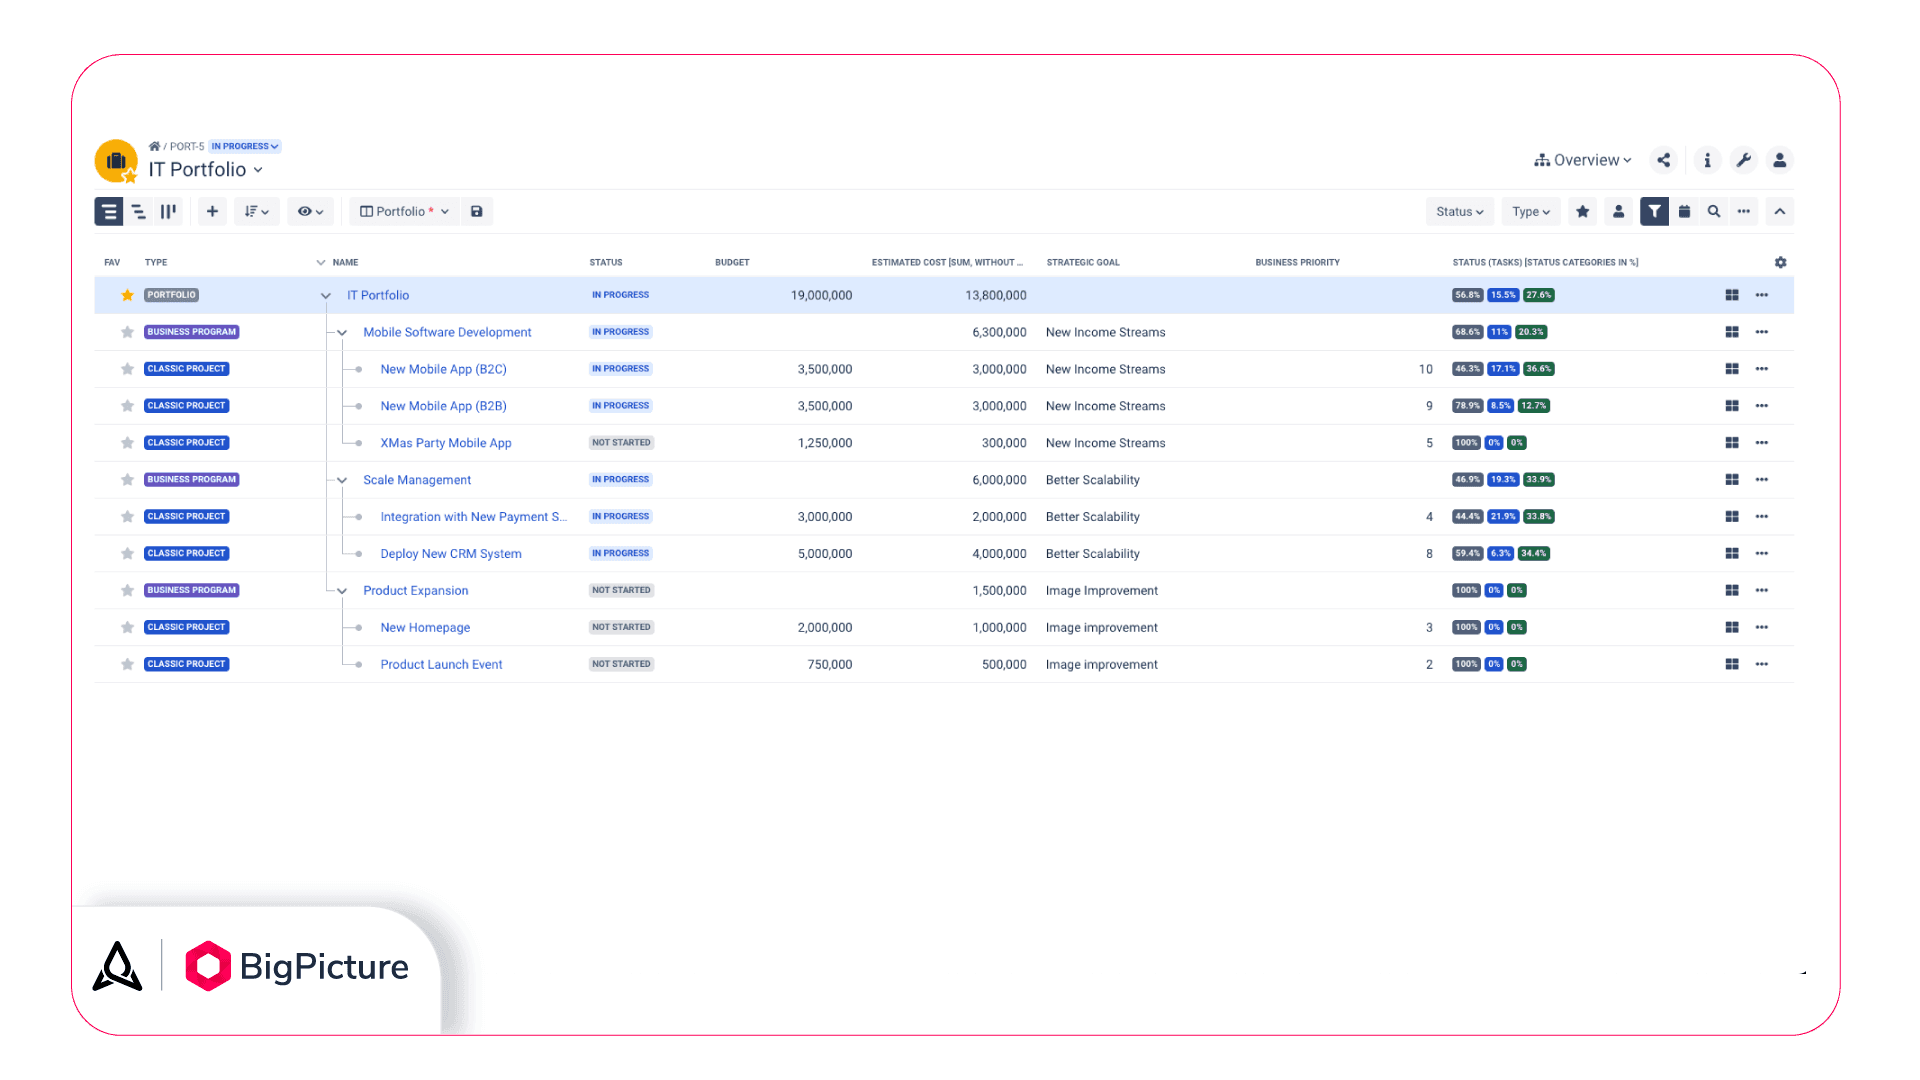
Task: Favorite New Mobile App (B2C) row star
Action: [x=127, y=369]
